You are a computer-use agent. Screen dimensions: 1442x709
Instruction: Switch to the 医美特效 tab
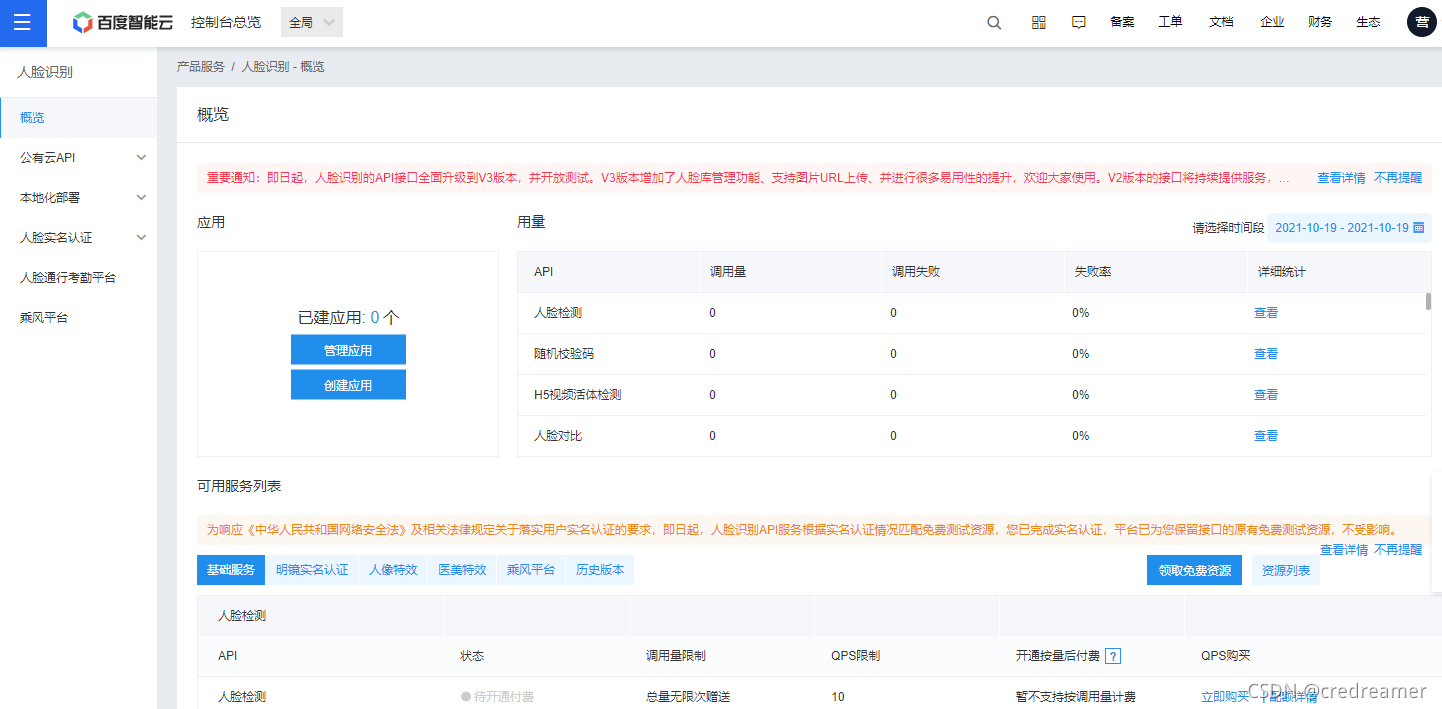tap(462, 570)
